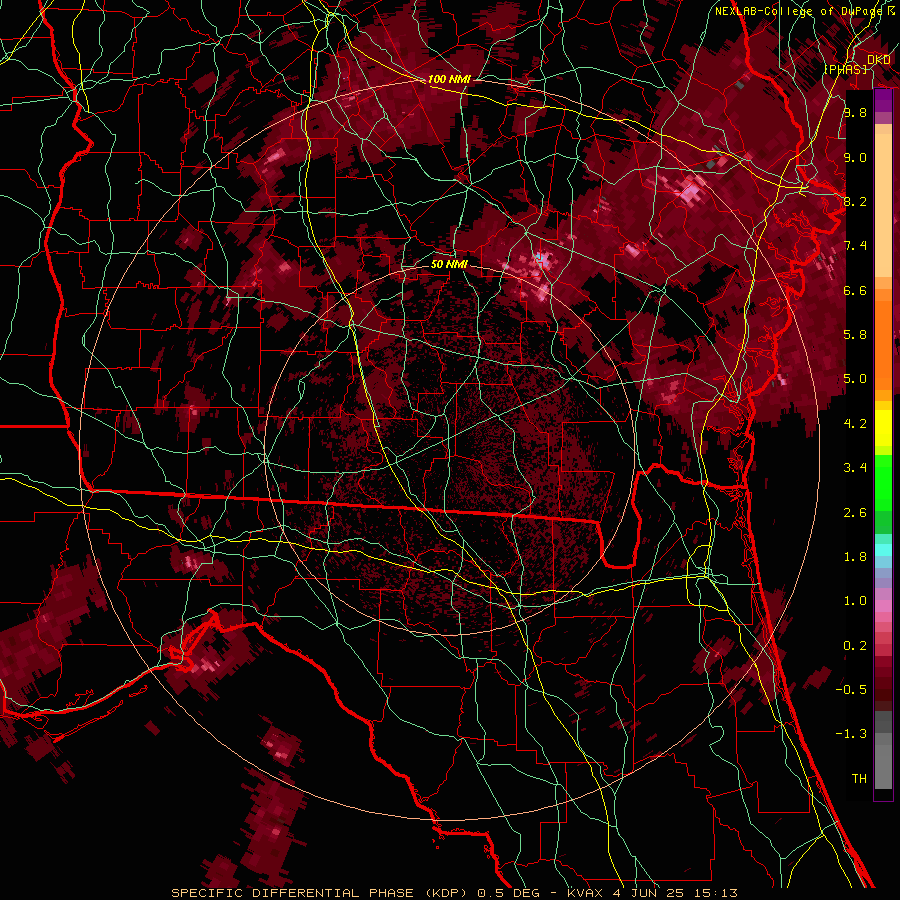Pick the peach segment of the color bar
The width and height of the screenshot is (900, 900).
(883, 204)
